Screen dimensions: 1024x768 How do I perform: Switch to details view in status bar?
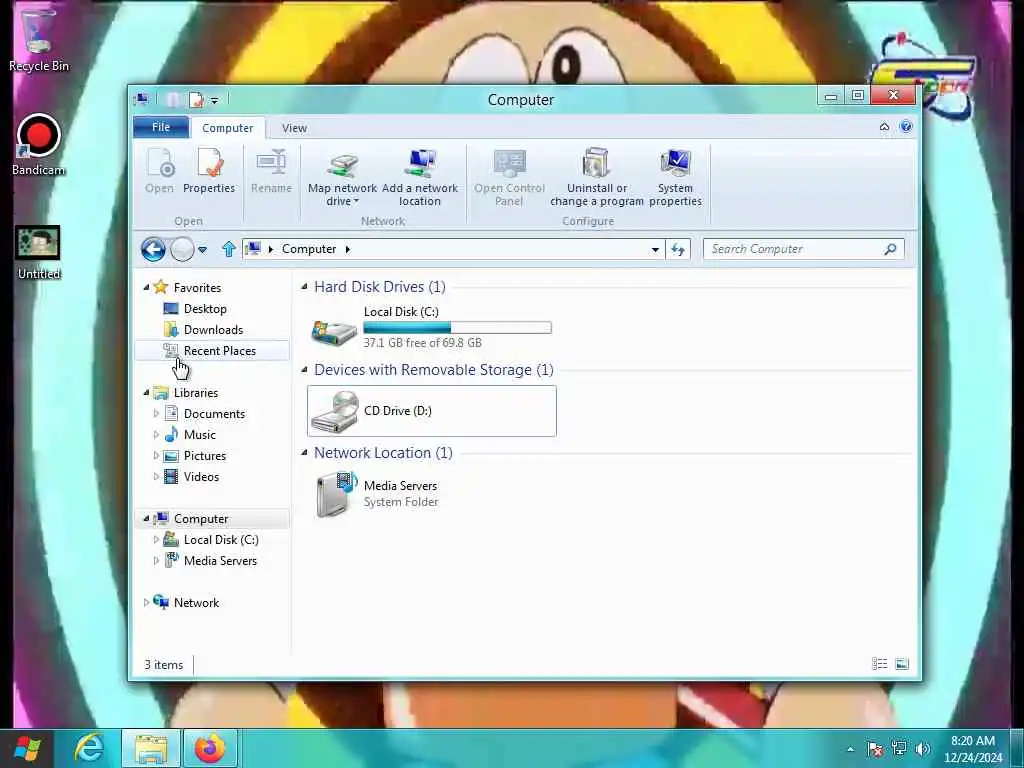point(880,664)
